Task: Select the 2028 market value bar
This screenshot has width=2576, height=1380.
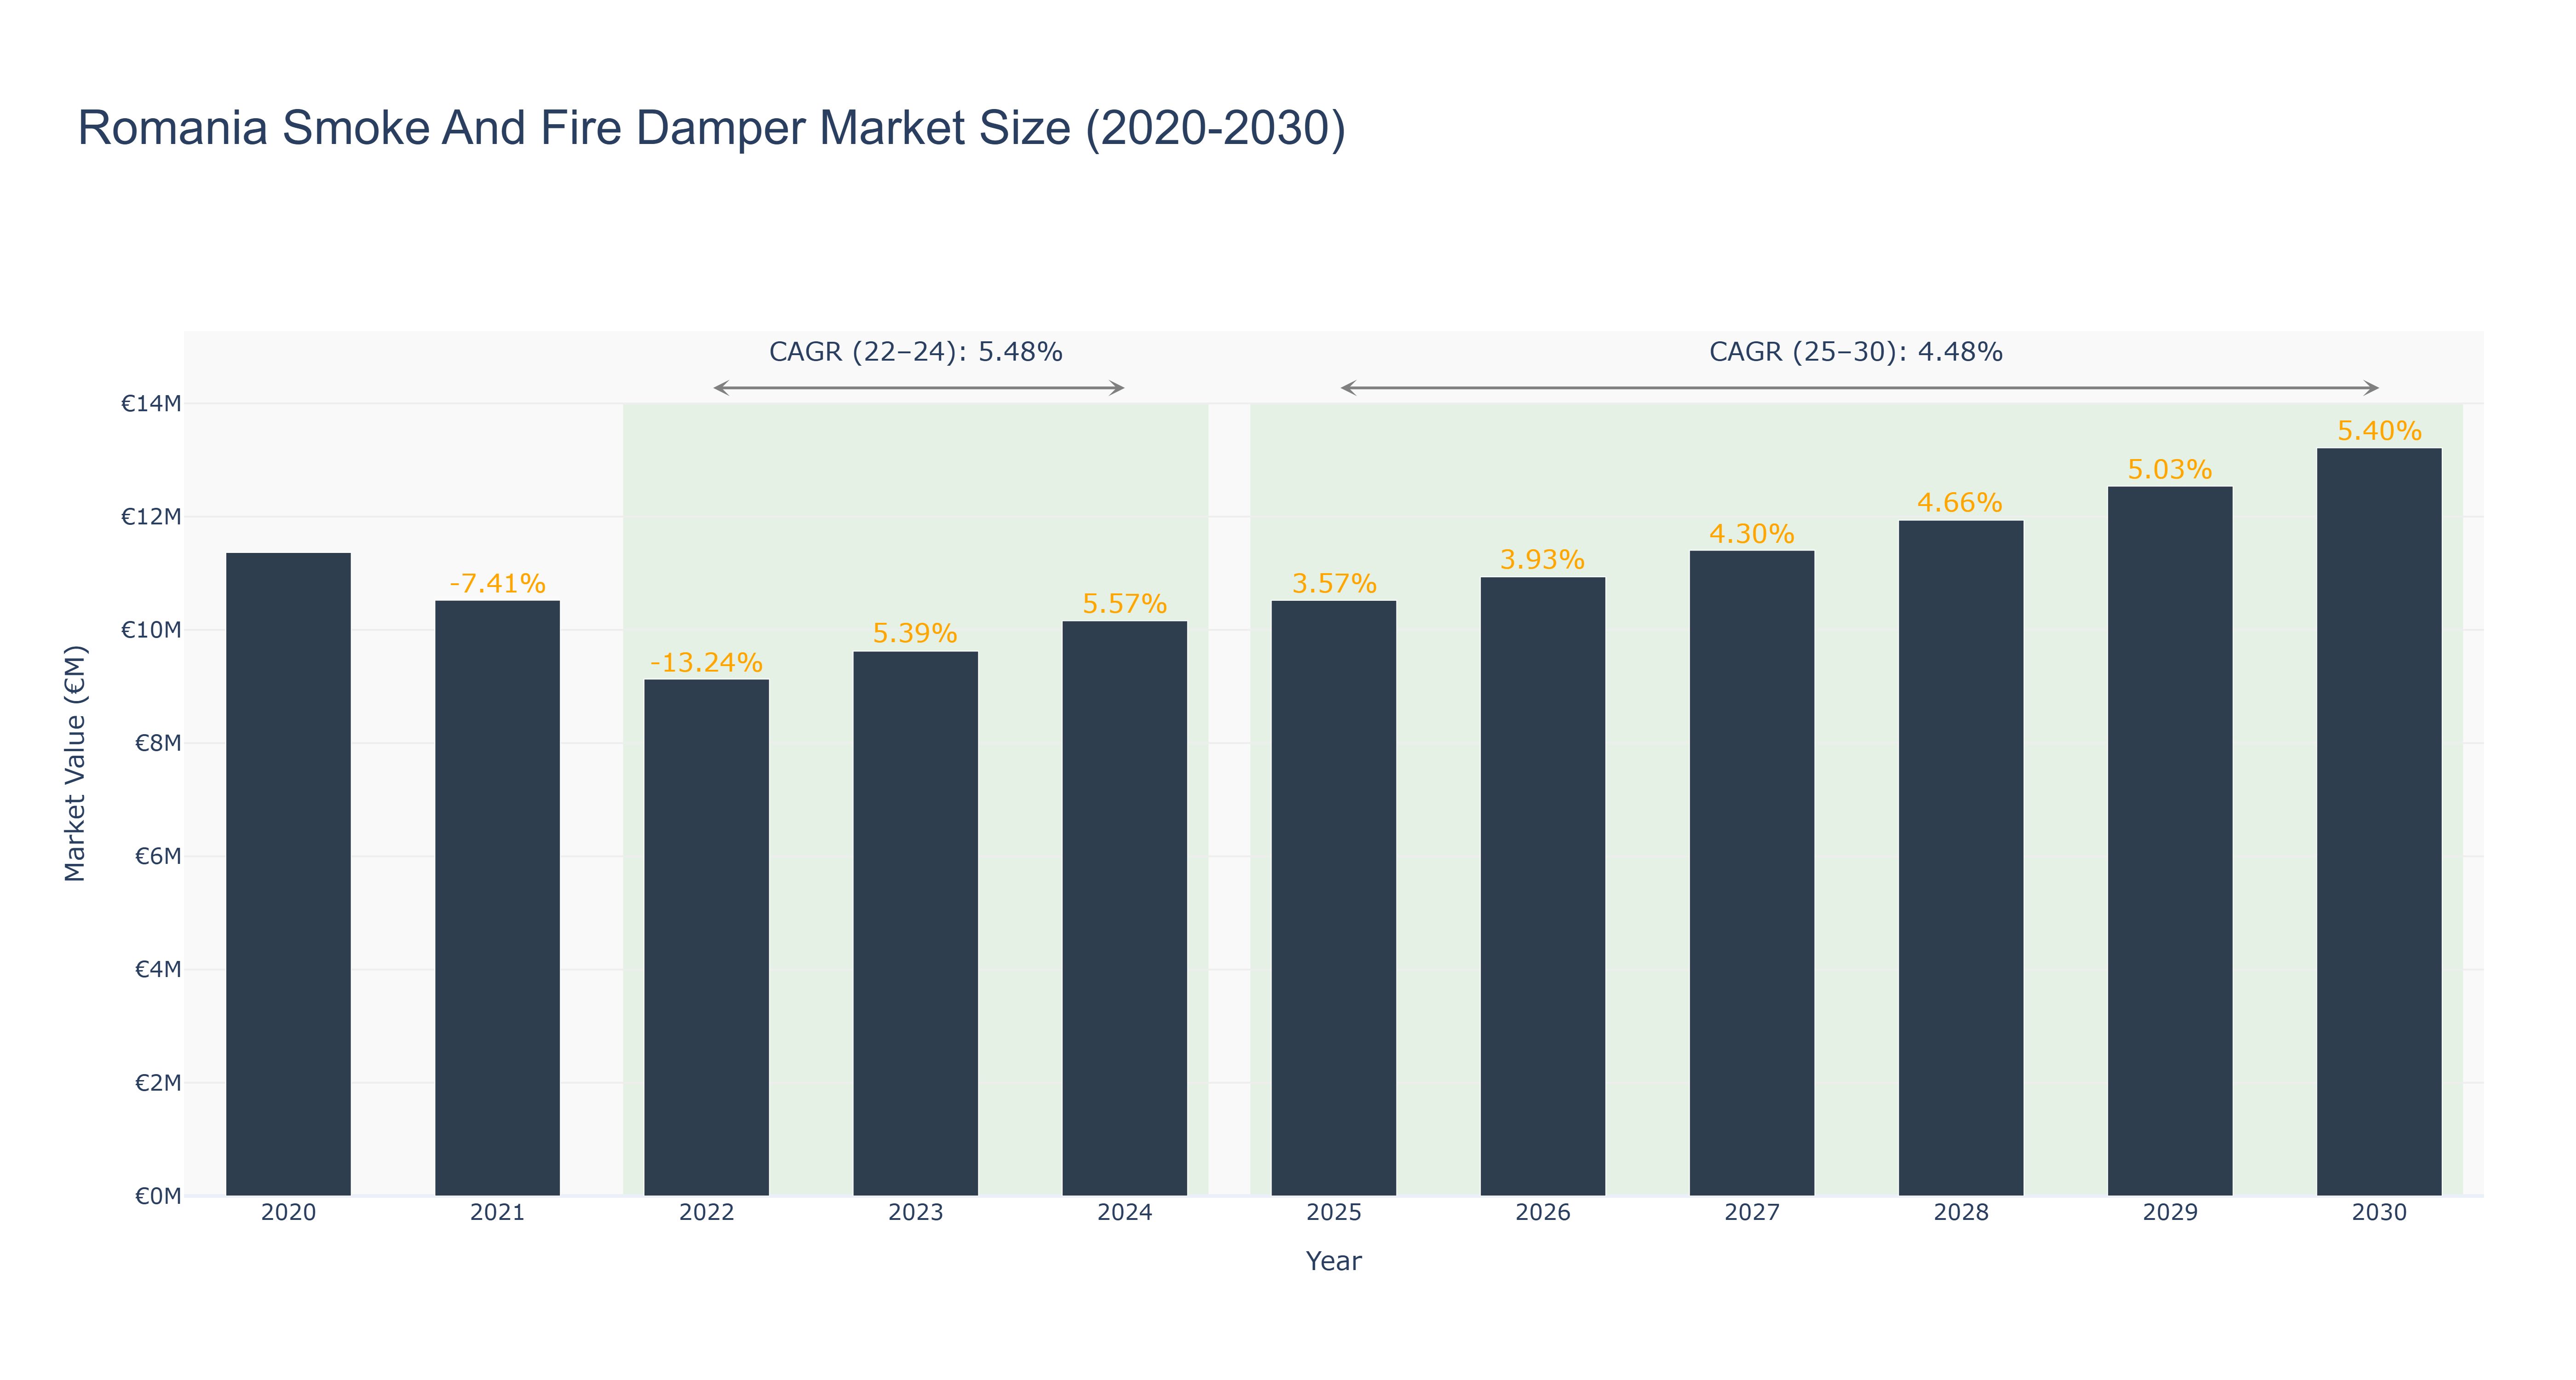Action: click(1960, 858)
